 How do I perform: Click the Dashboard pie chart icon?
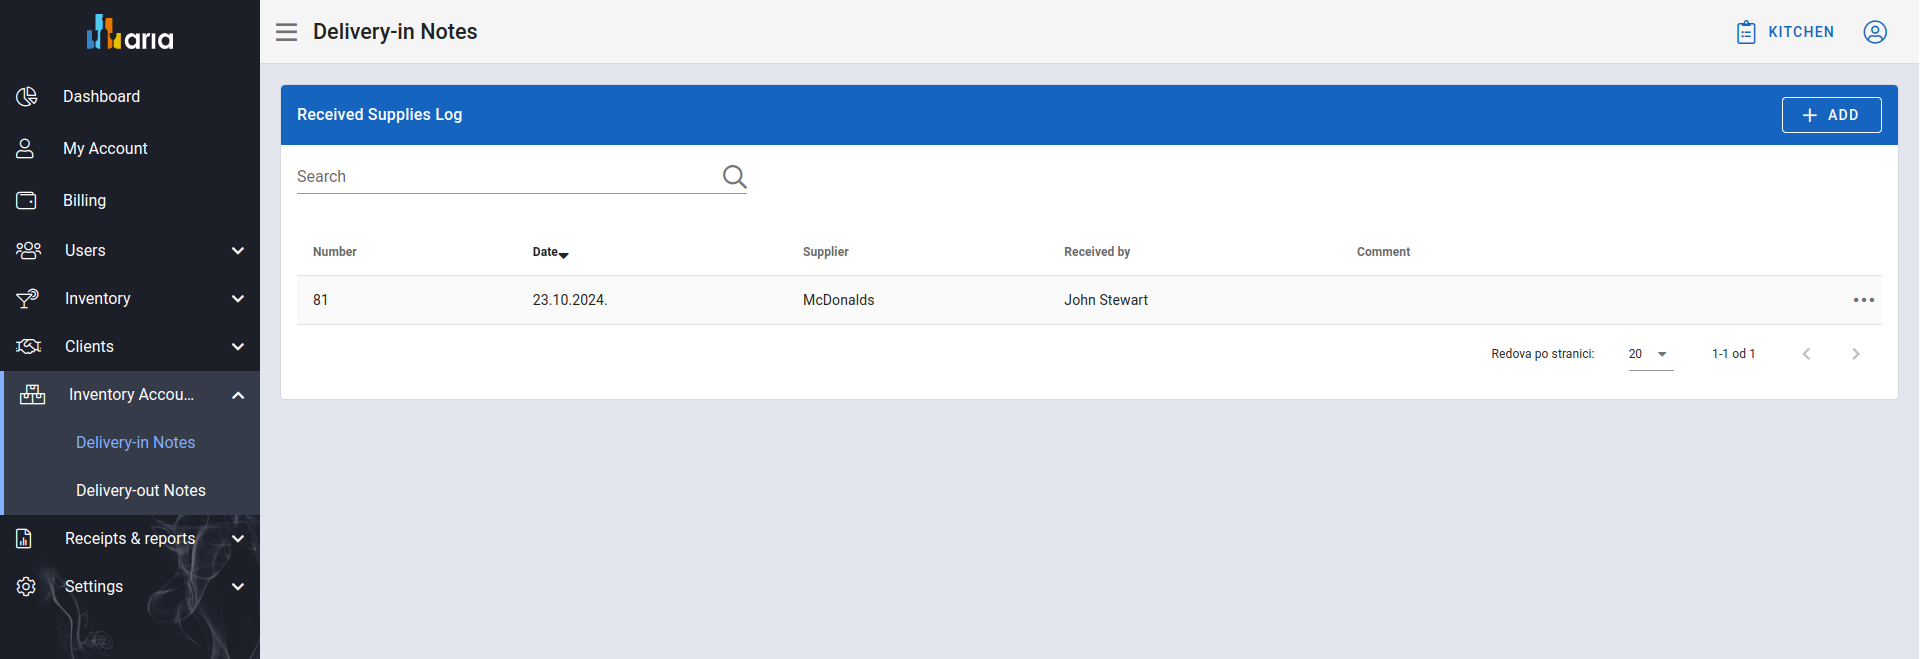click(x=27, y=96)
